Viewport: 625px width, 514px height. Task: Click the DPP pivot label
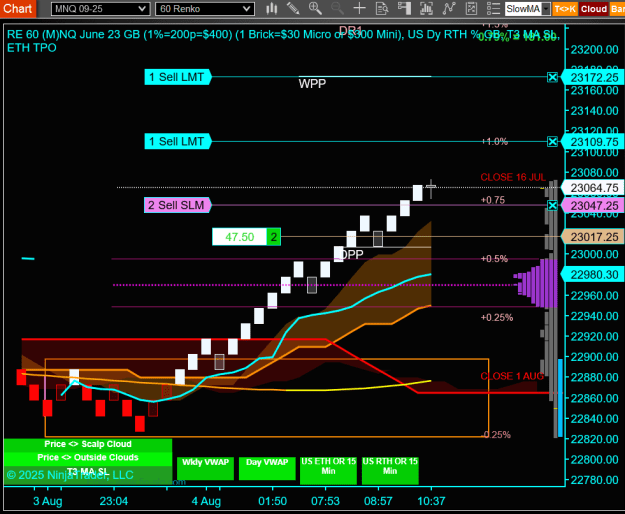pyautogui.click(x=352, y=254)
